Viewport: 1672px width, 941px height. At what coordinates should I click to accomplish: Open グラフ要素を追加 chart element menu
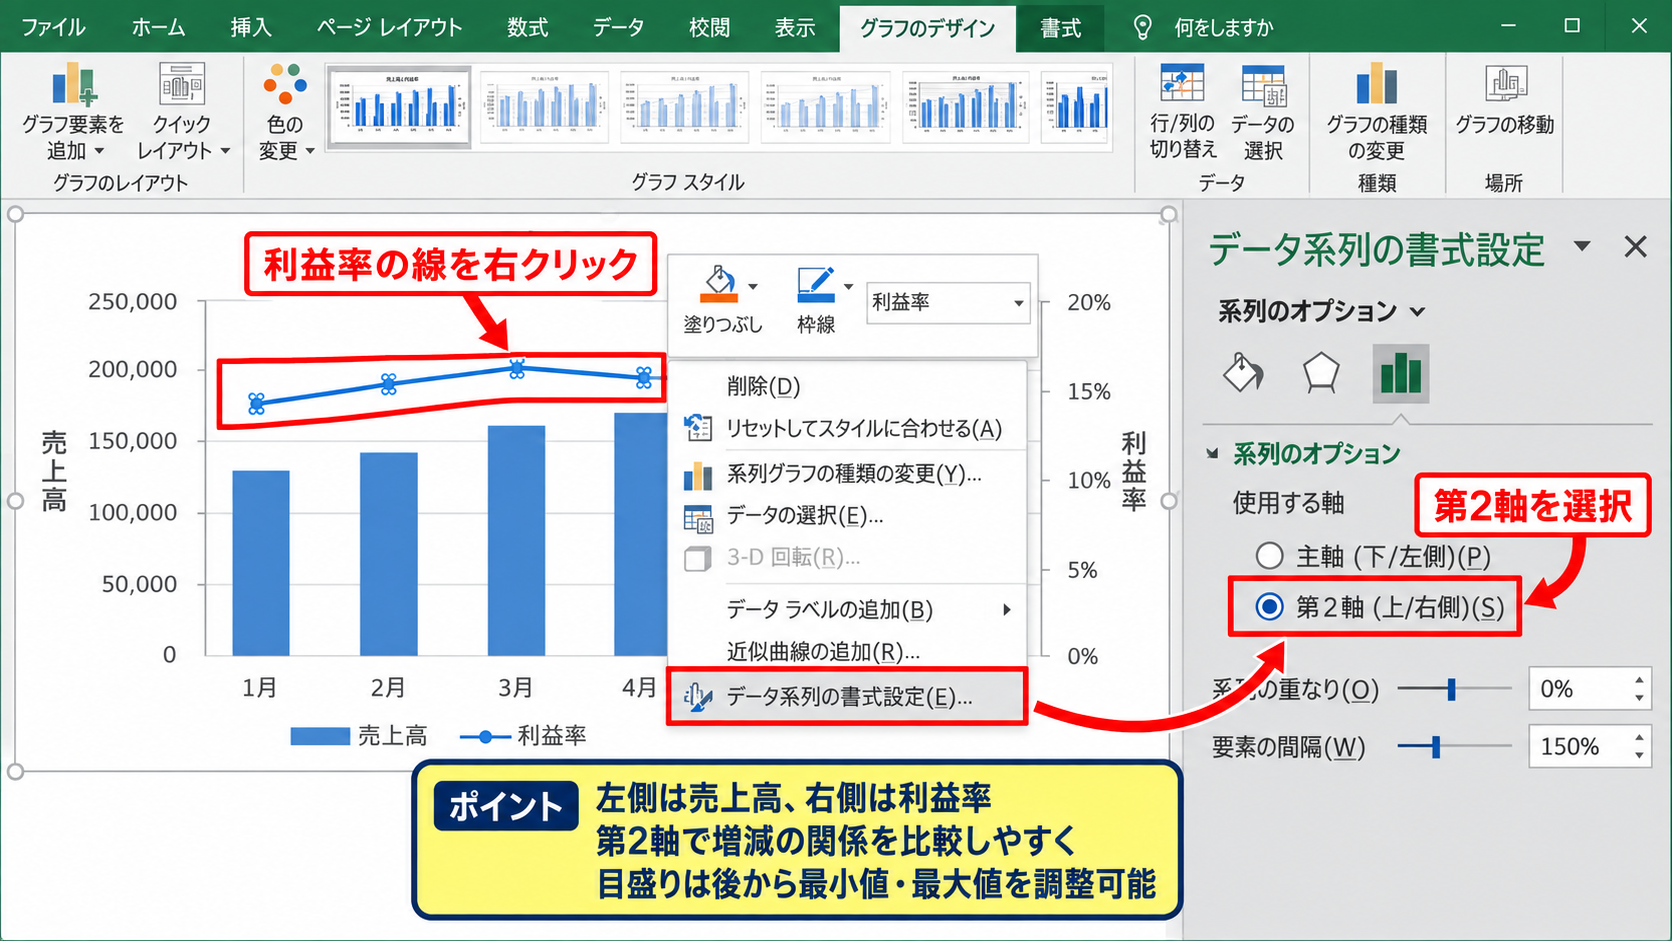[x=73, y=110]
